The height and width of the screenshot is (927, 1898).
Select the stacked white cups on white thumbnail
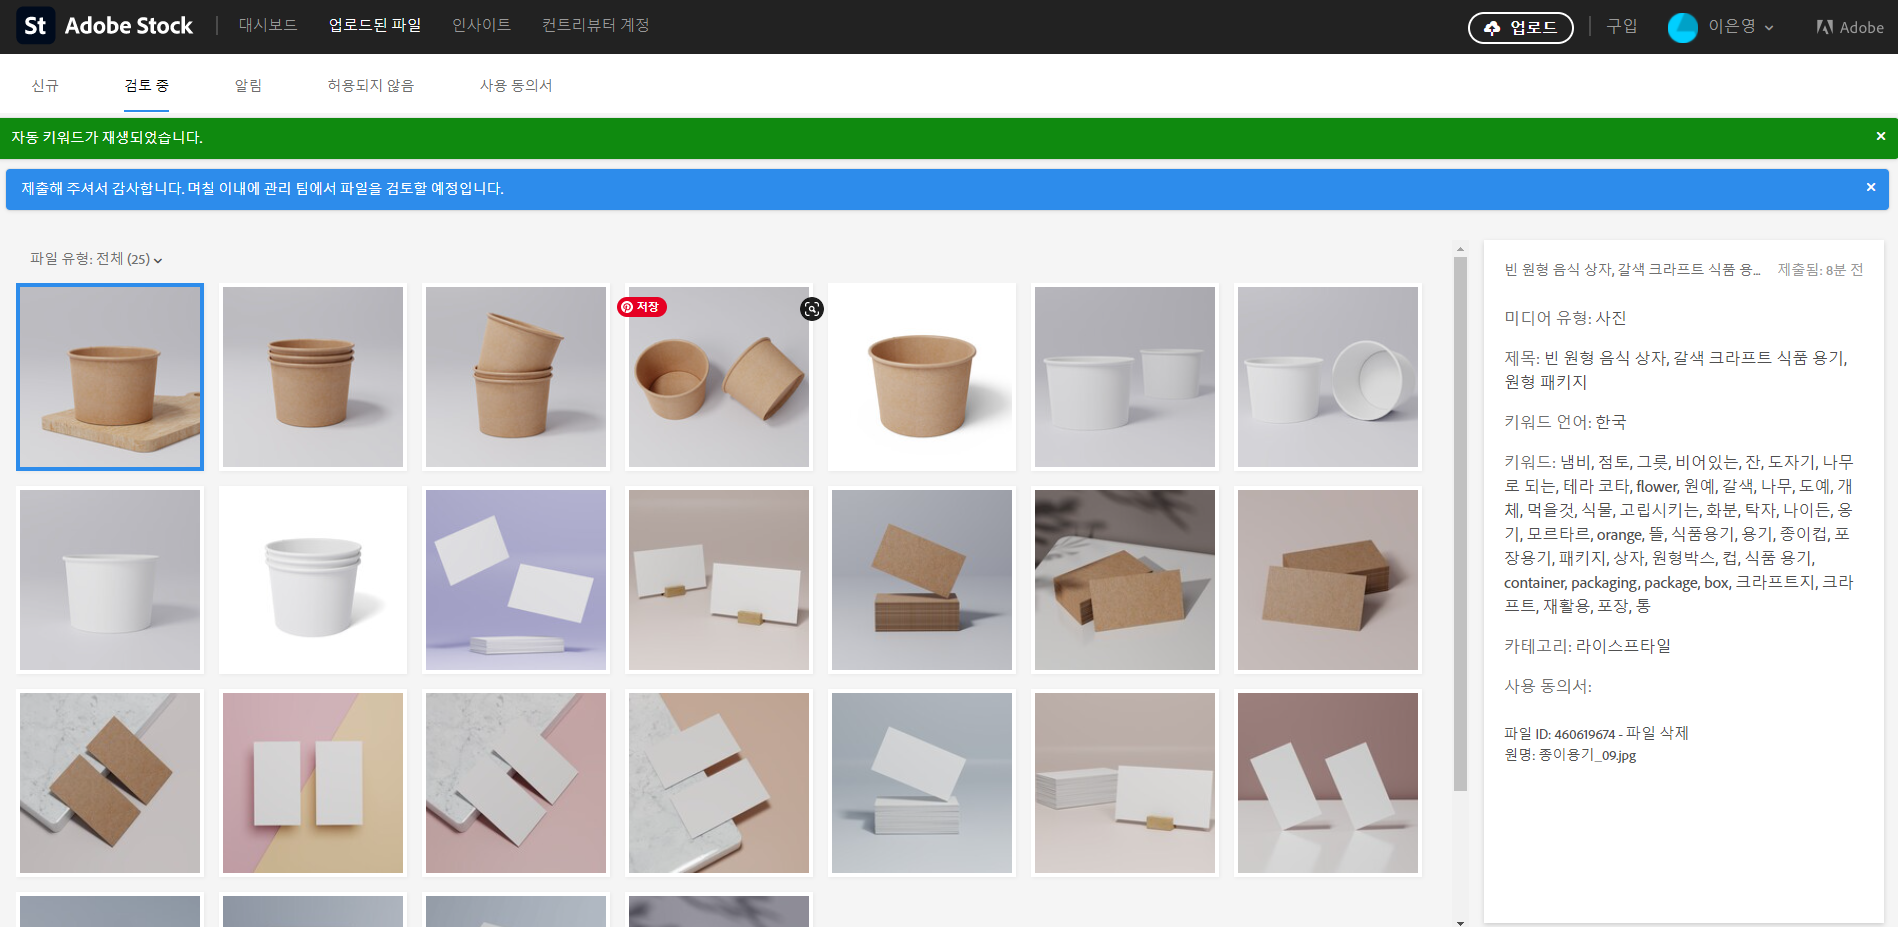(313, 580)
